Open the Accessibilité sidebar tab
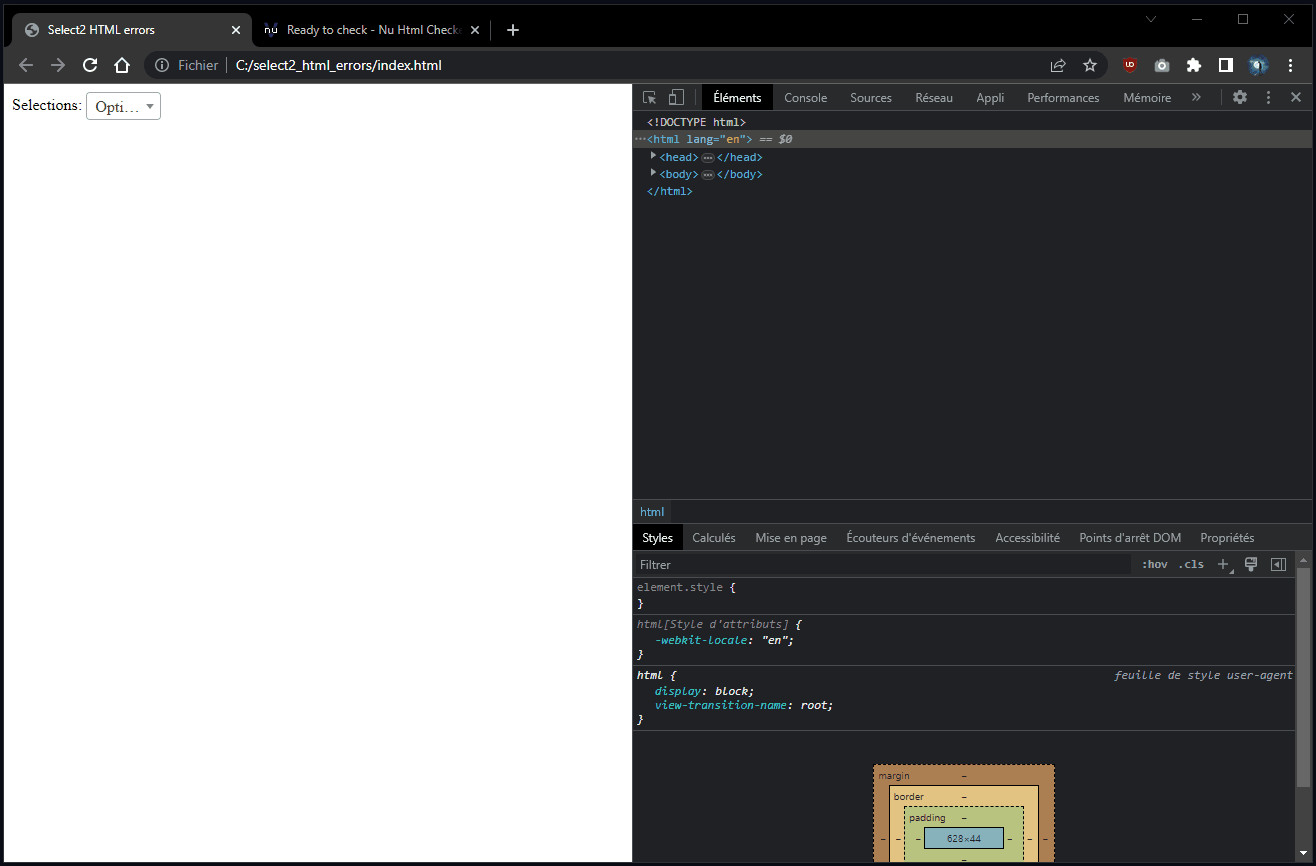The image size is (1316, 866). (x=1027, y=537)
